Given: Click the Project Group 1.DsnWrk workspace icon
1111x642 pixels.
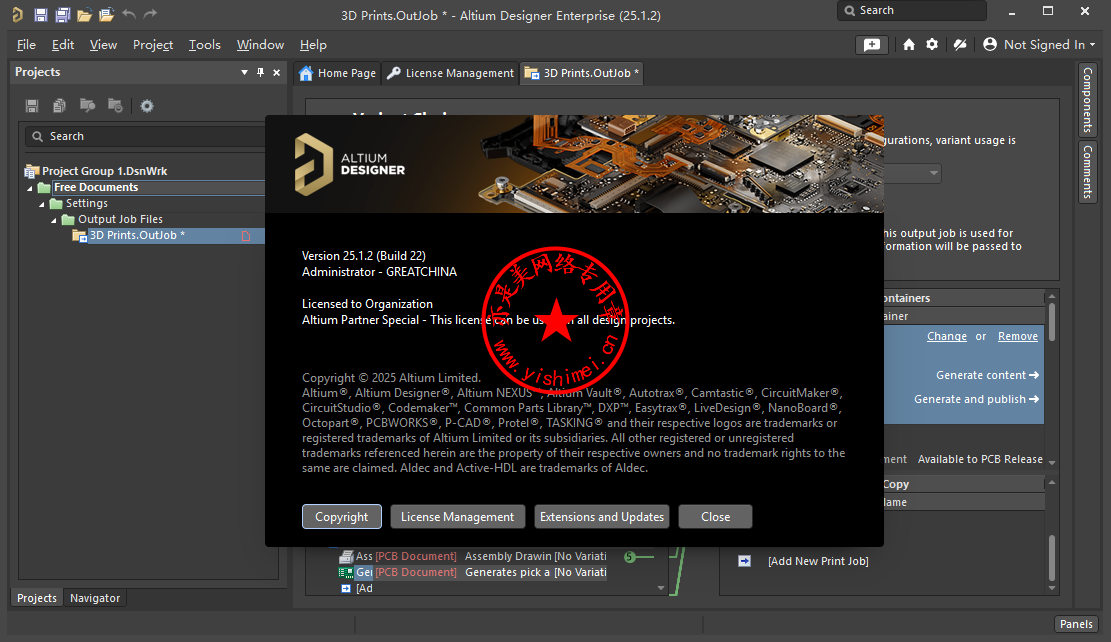Looking at the screenshot, I should pyautogui.click(x=31, y=171).
